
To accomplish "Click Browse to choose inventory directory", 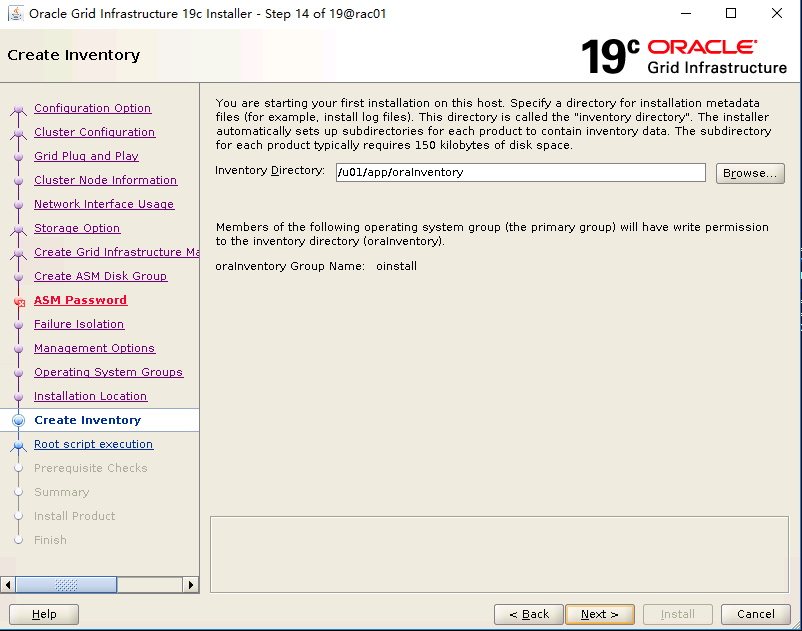I will tap(750, 173).
